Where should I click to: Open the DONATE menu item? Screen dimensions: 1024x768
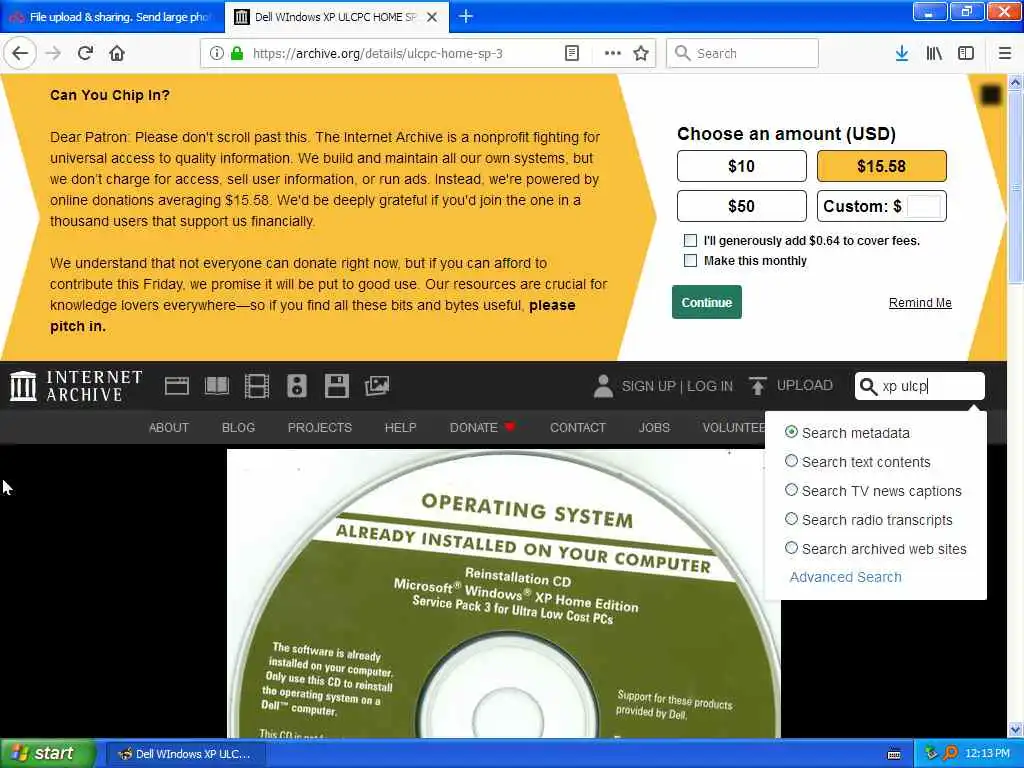click(482, 427)
